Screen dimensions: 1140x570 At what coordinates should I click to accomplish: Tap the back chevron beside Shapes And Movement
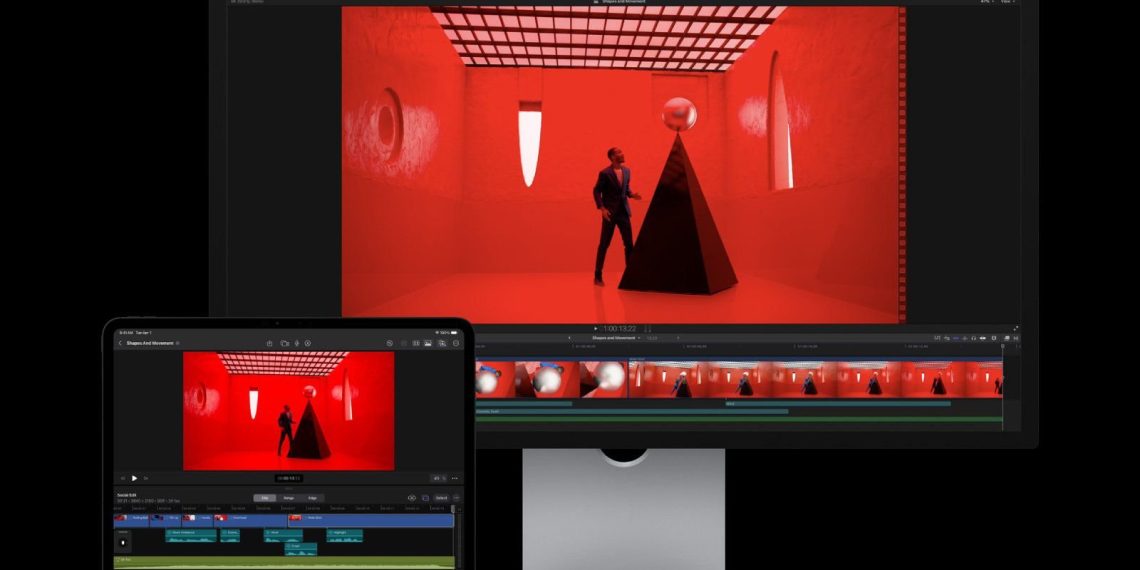click(120, 343)
